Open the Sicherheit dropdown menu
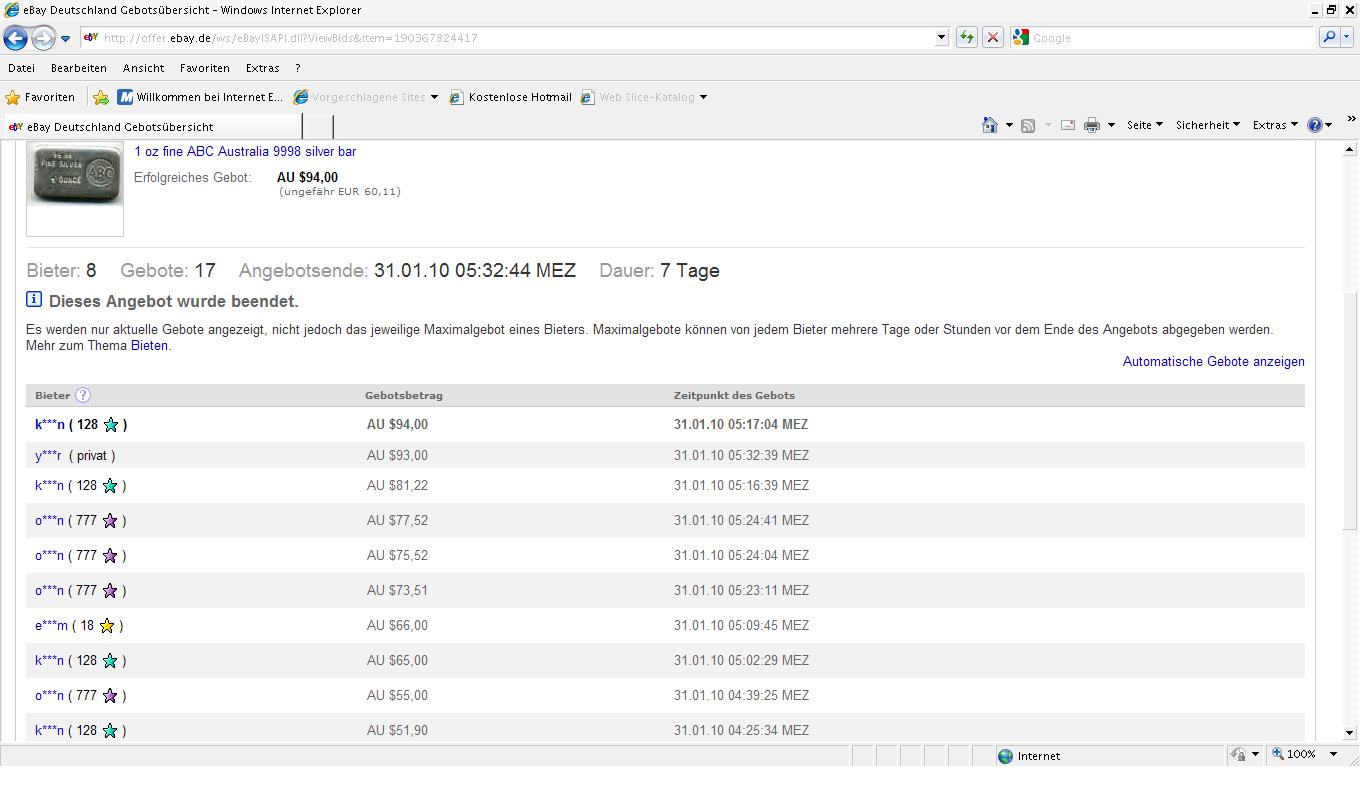1360x800 pixels. click(x=1207, y=125)
